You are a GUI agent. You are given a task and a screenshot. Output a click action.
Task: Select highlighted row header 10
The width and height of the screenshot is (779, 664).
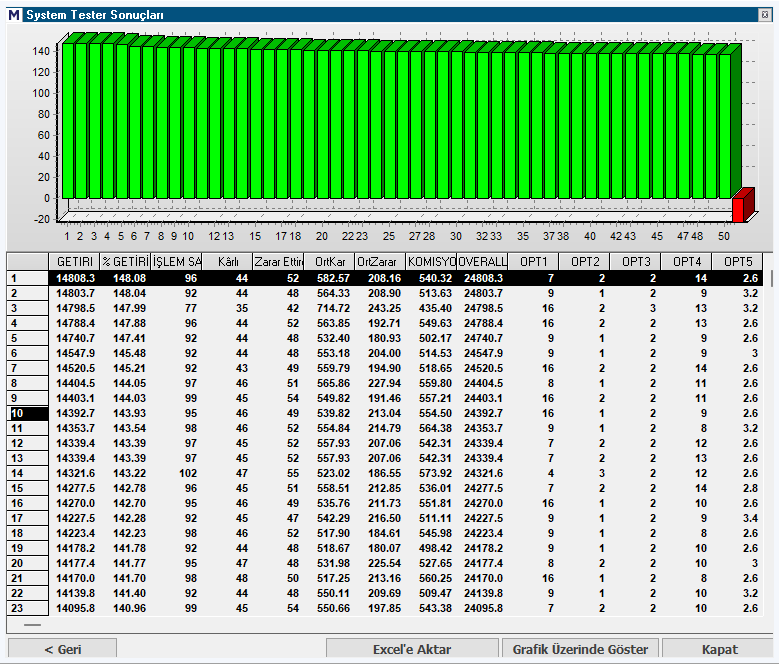tap(28, 413)
